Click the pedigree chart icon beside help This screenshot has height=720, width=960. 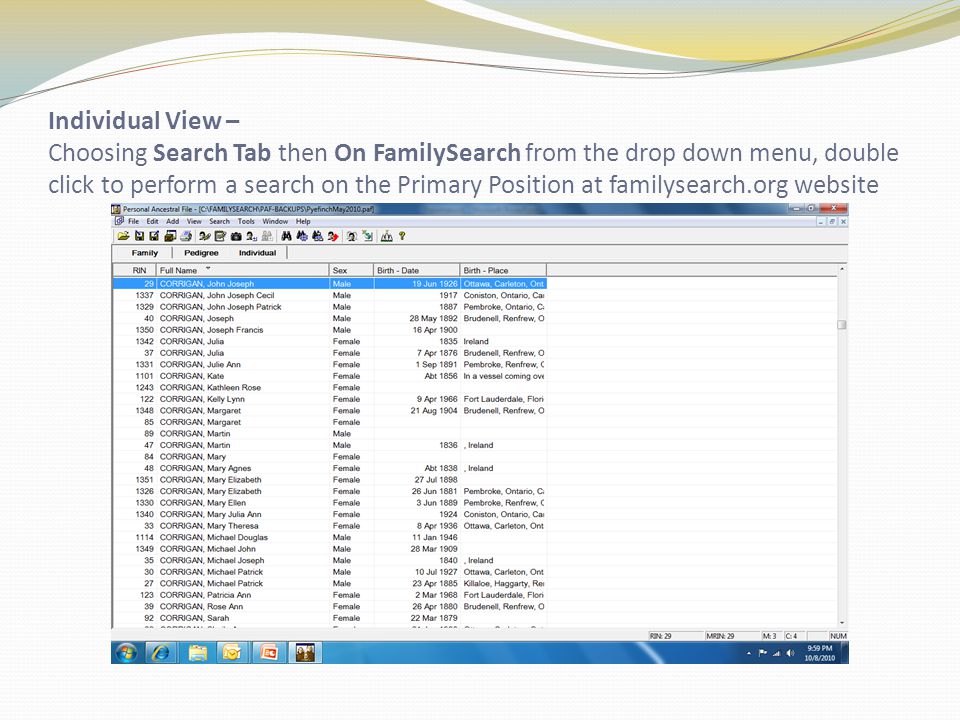[386, 236]
